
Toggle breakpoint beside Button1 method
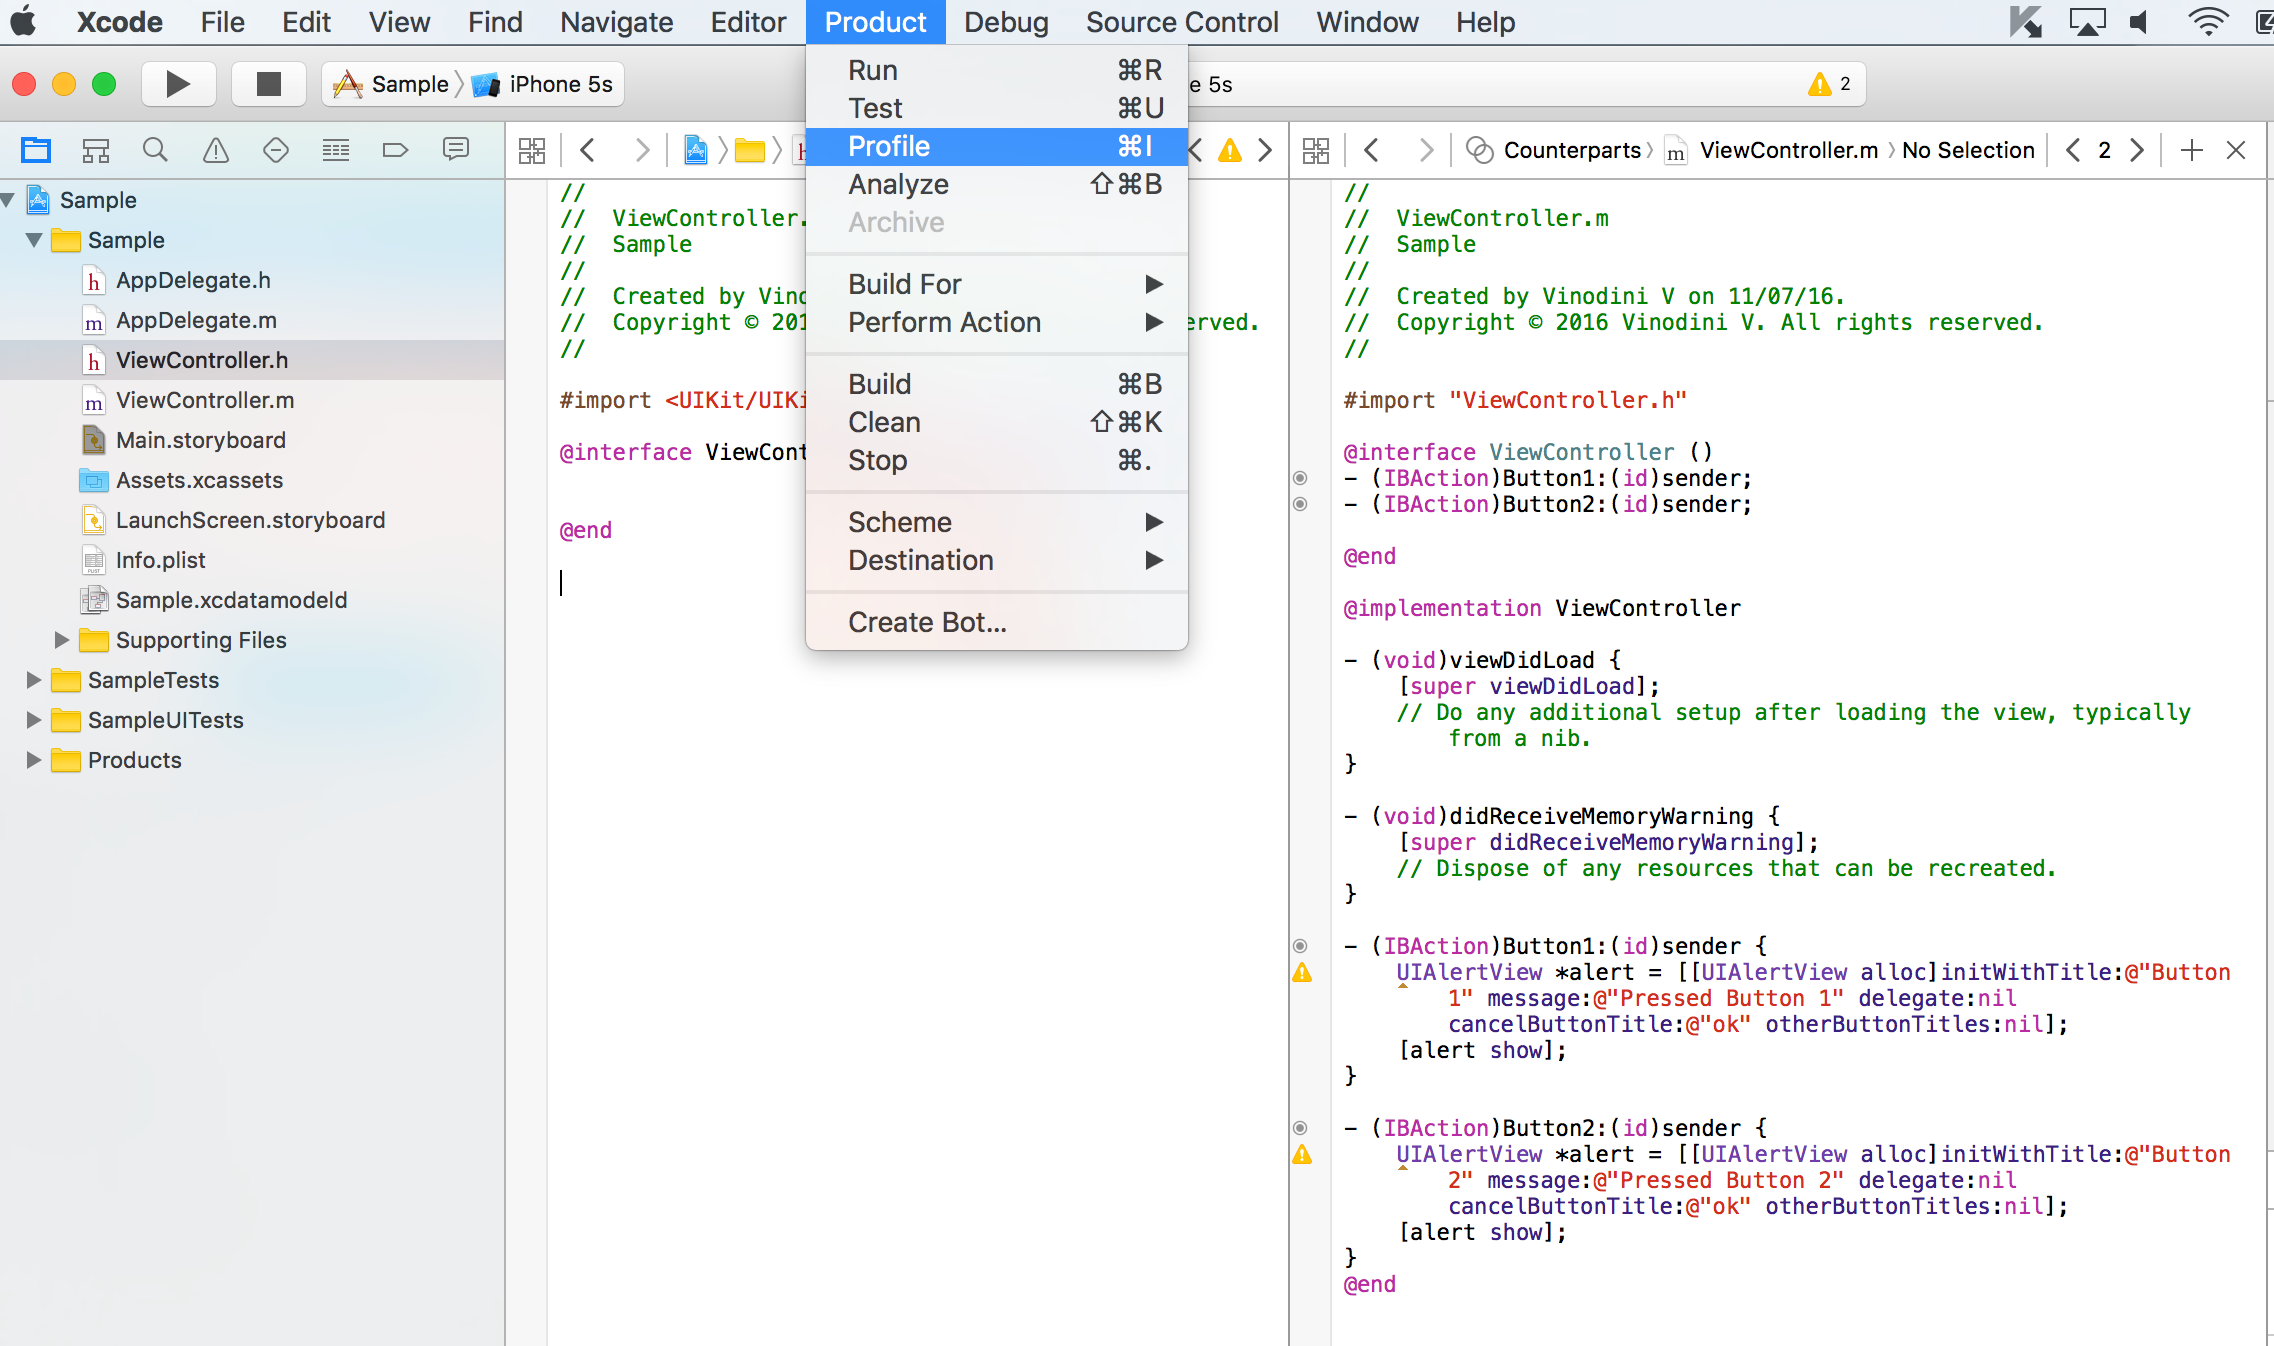coord(1300,946)
